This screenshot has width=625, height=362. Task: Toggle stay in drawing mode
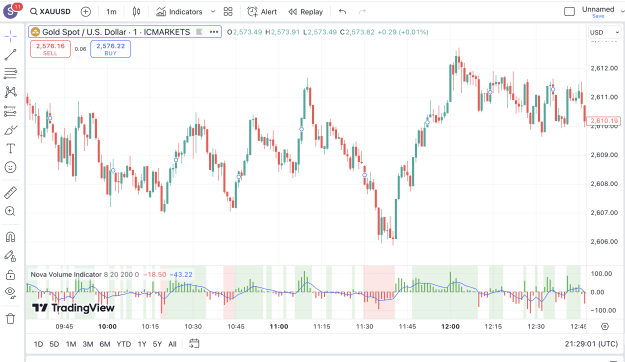point(11,256)
